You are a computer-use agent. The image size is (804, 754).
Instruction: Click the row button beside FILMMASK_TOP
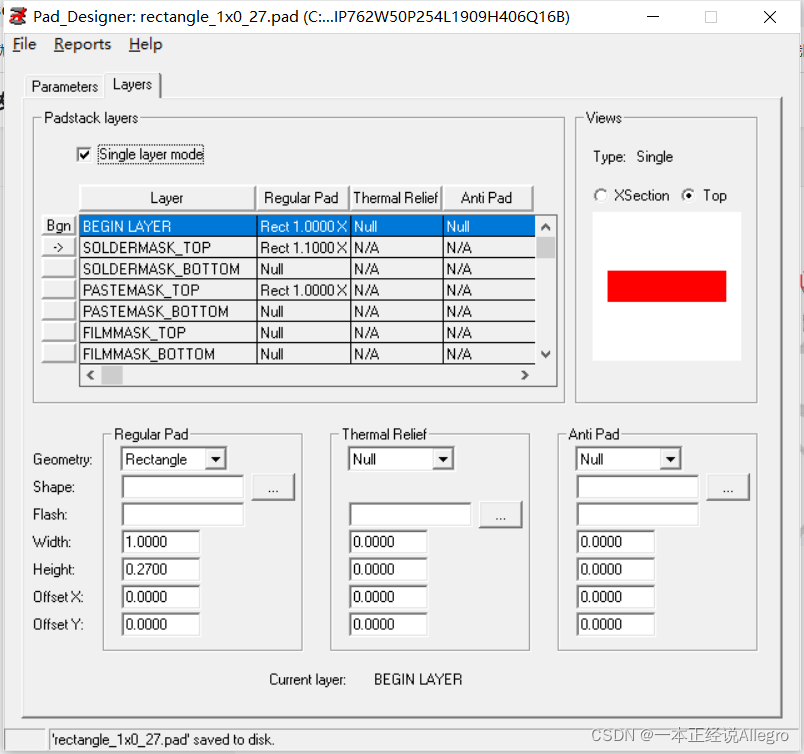pyautogui.click(x=58, y=332)
